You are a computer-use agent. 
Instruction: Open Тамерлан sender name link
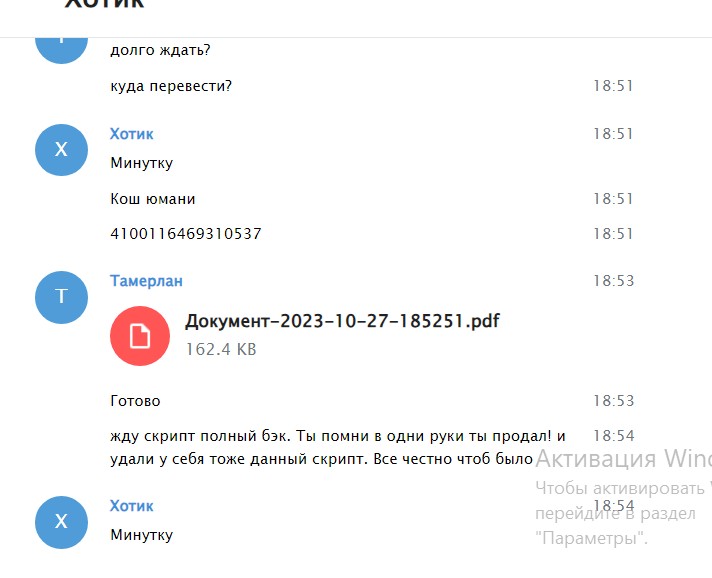click(x=146, y=281)
